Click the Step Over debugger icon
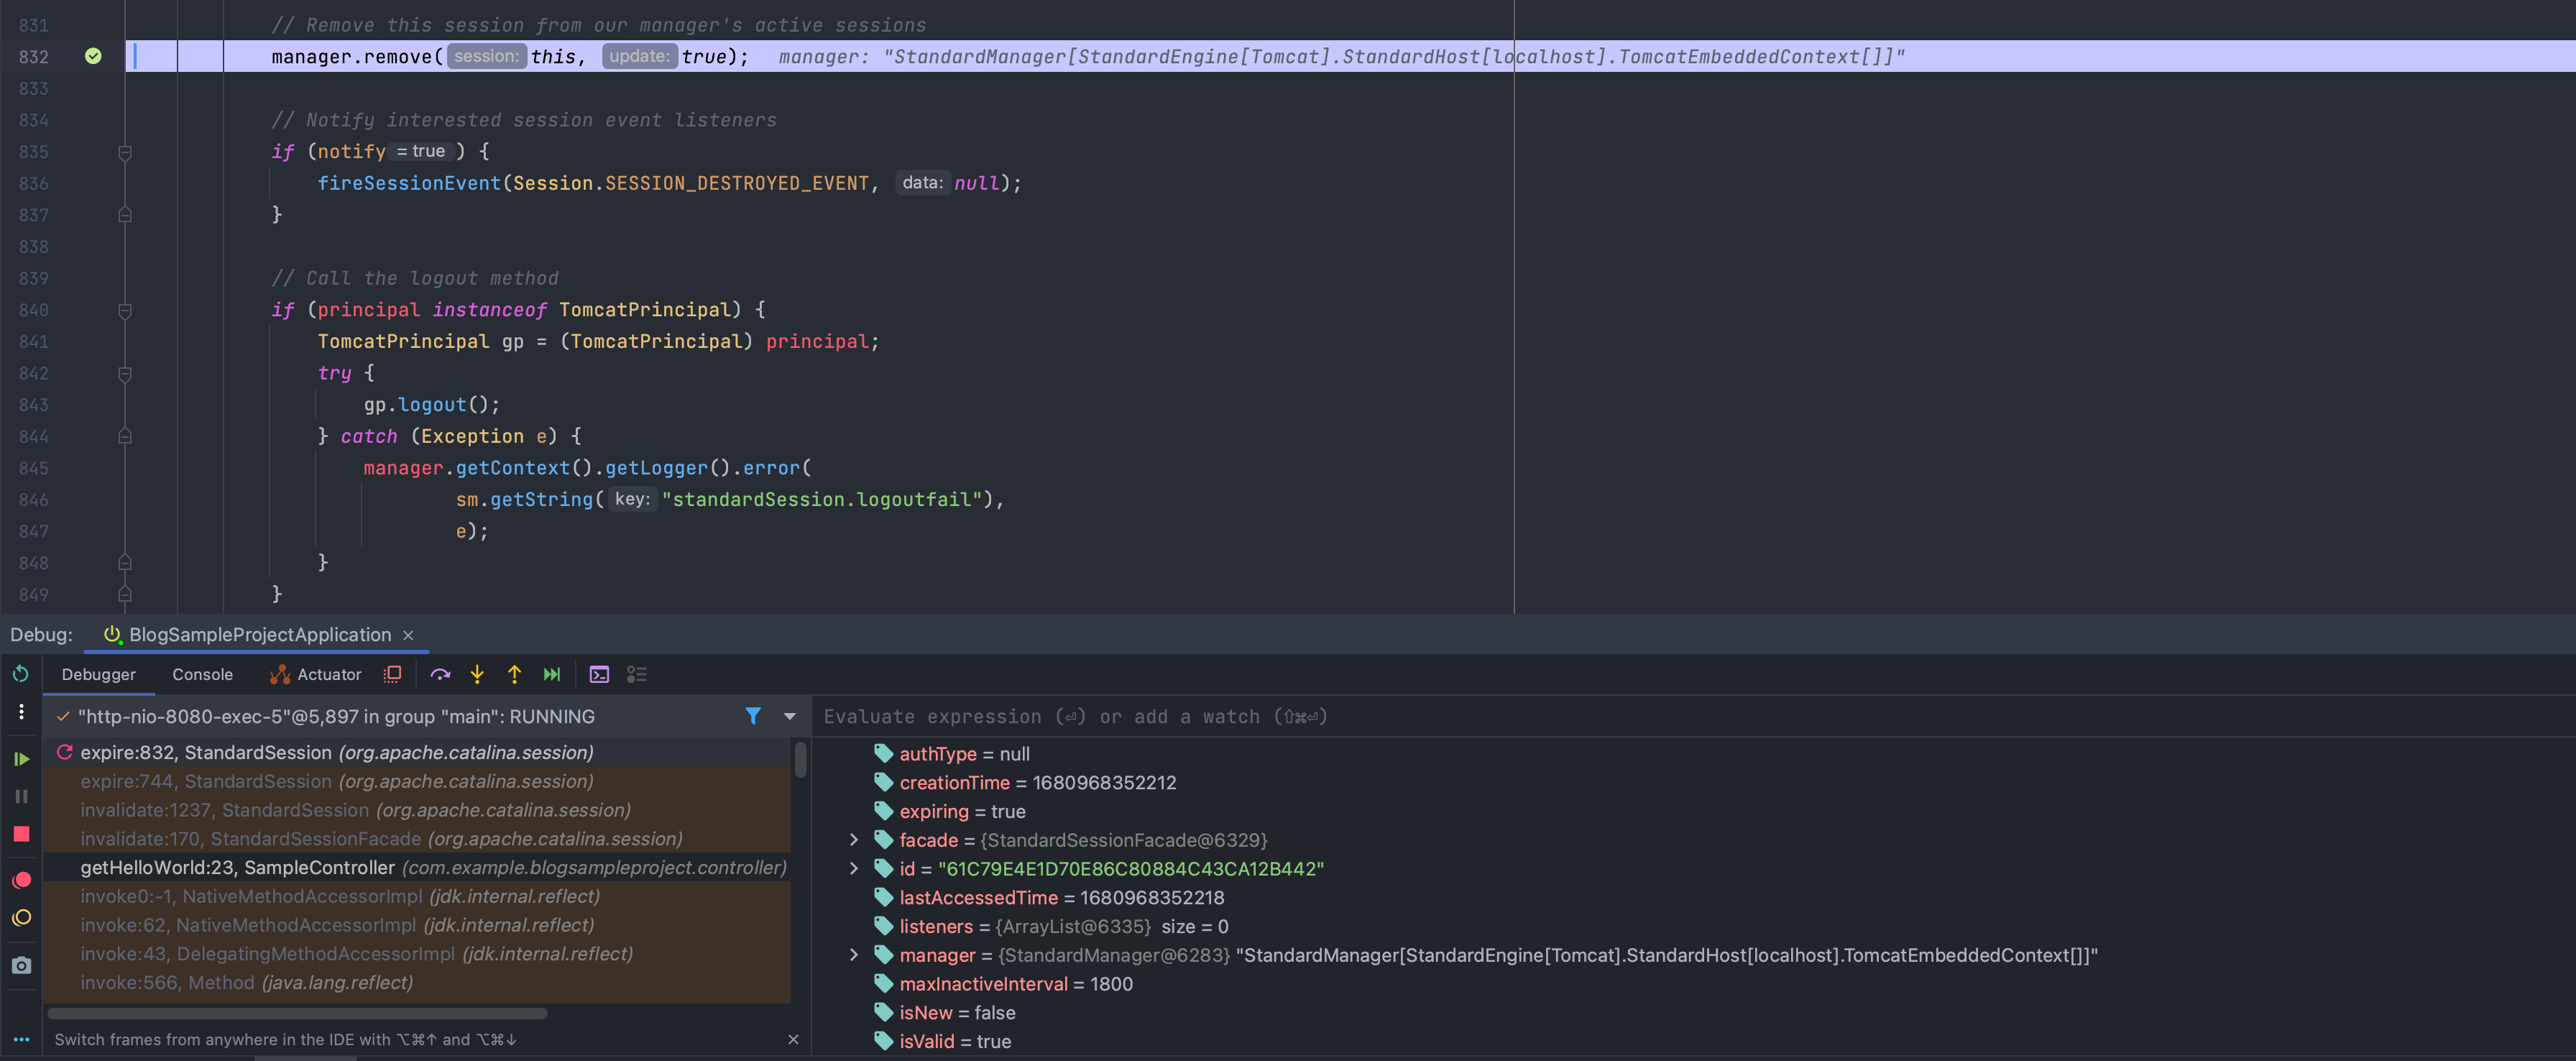This screenshot has width=2576, height=1061. click(x=440, y=675)
